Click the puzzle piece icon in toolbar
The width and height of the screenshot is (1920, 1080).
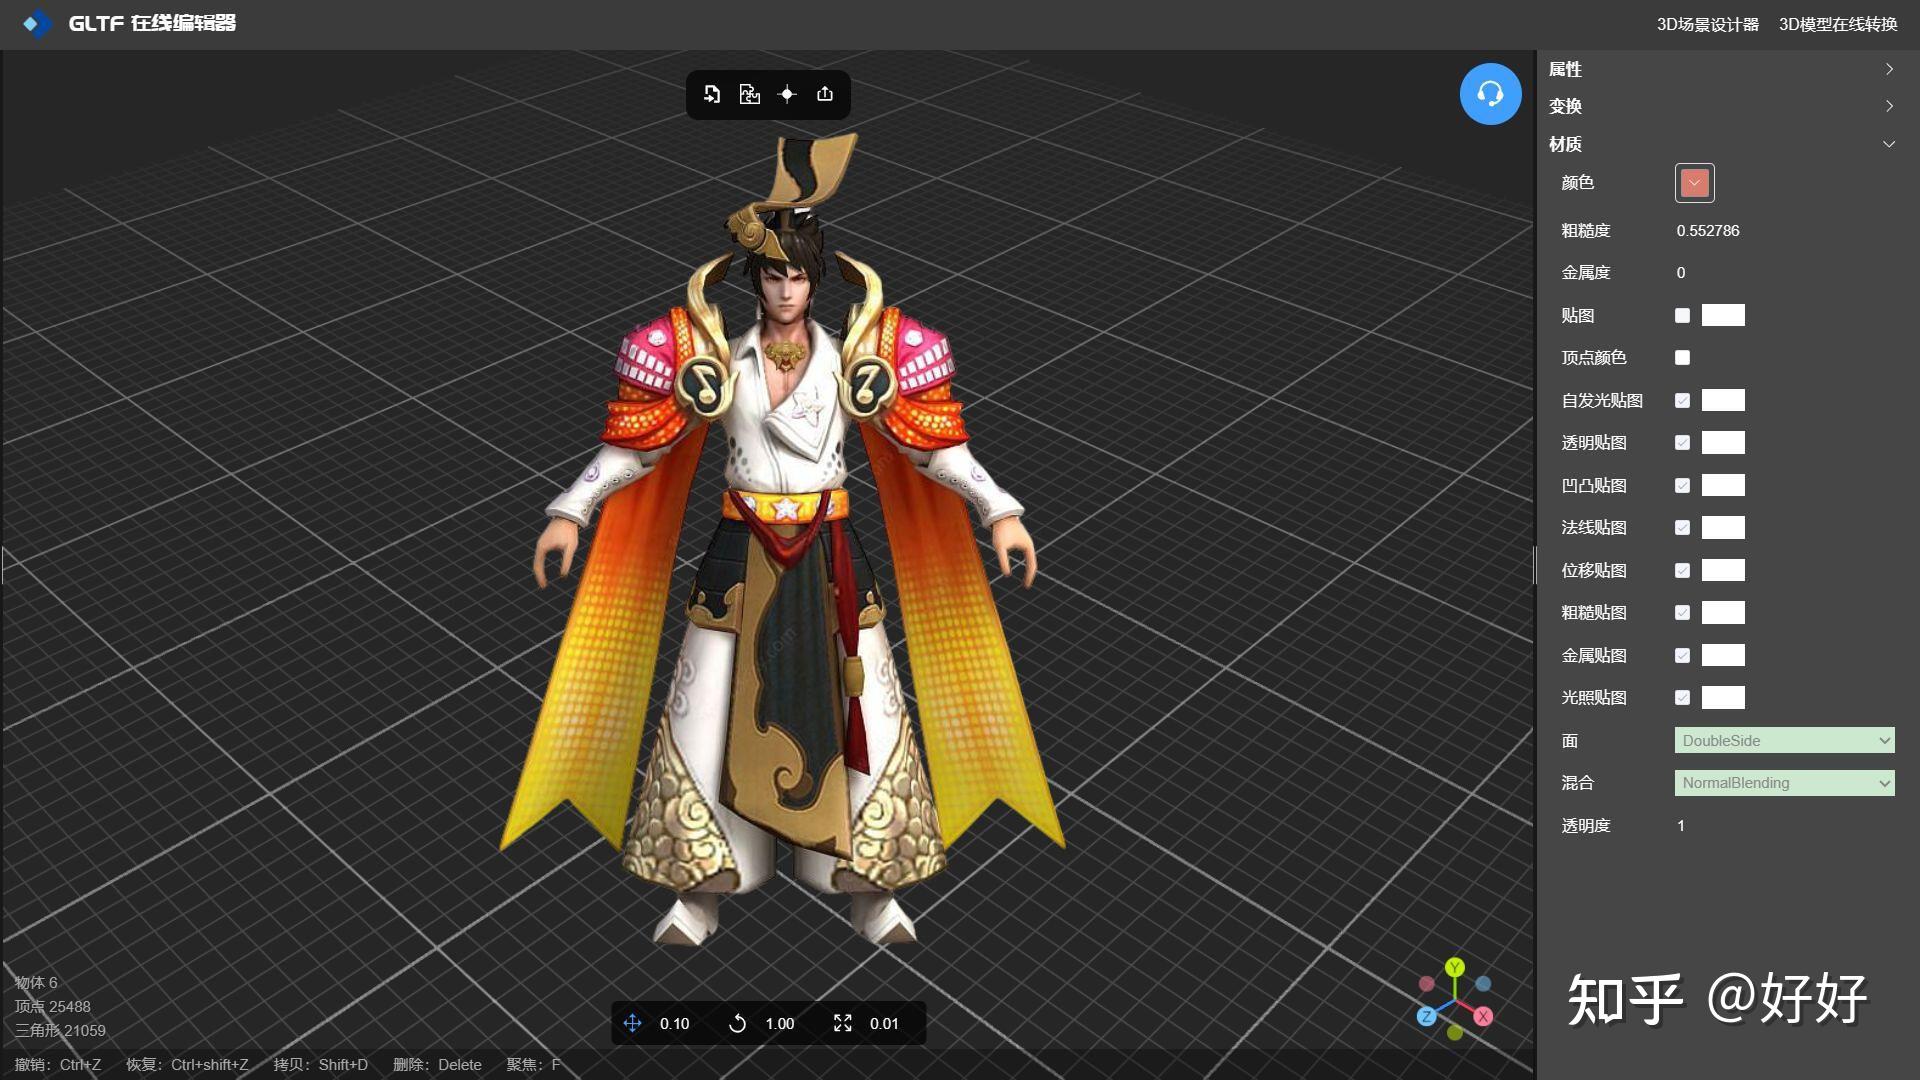[749, 94]
